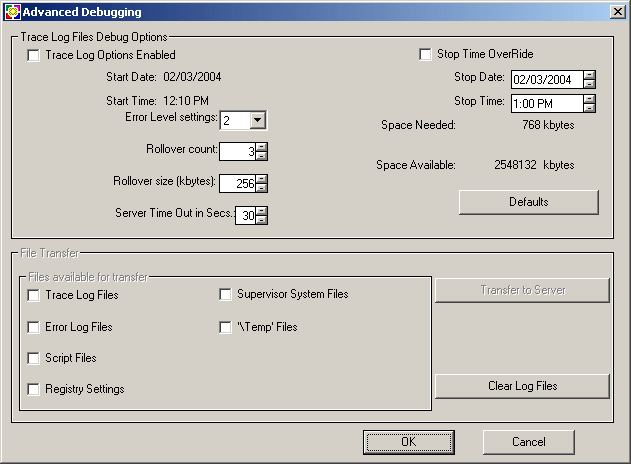The width and height of the screenshot is (631, 464).
Task: Enable the Trace Log Options Enabled checkbox
Action: coord(33,55)
